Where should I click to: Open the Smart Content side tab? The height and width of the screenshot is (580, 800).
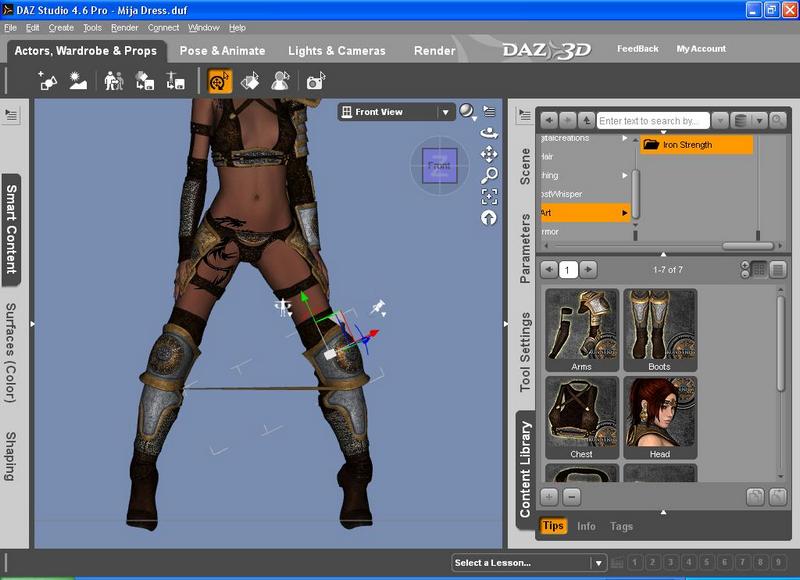pyautogui.click(x=11, y=230)
